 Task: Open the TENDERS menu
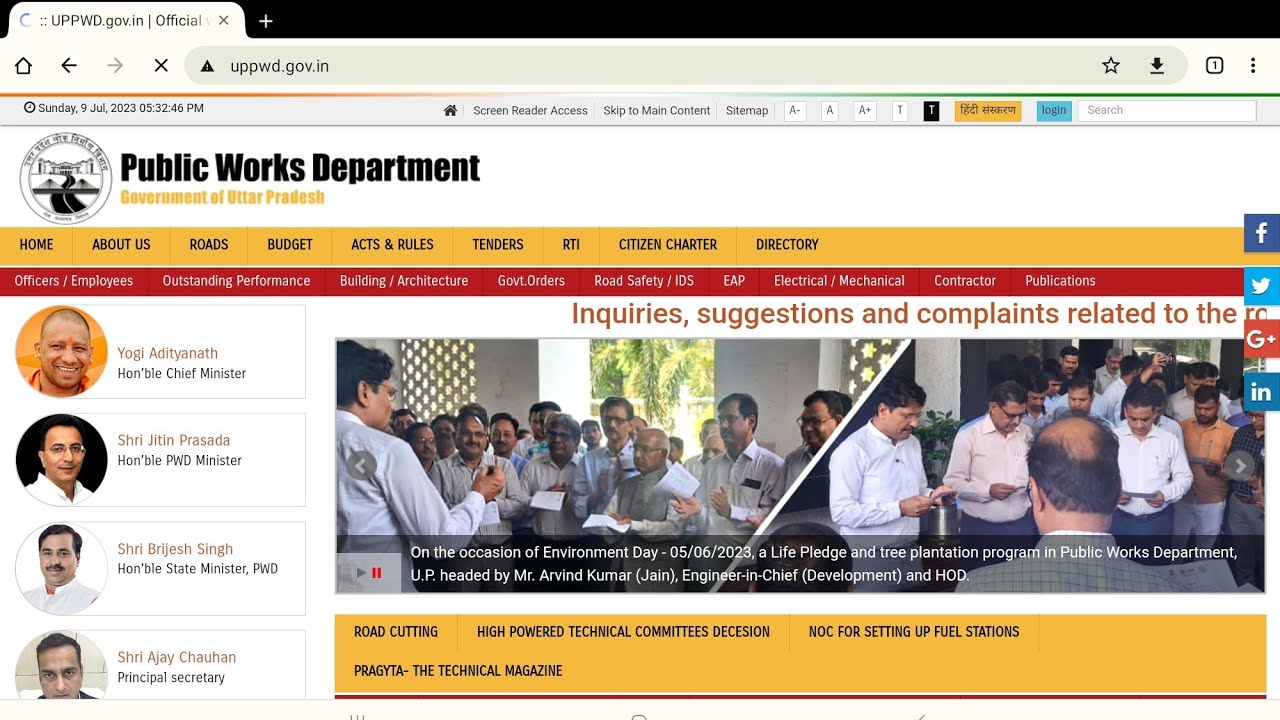pos(498,245)
